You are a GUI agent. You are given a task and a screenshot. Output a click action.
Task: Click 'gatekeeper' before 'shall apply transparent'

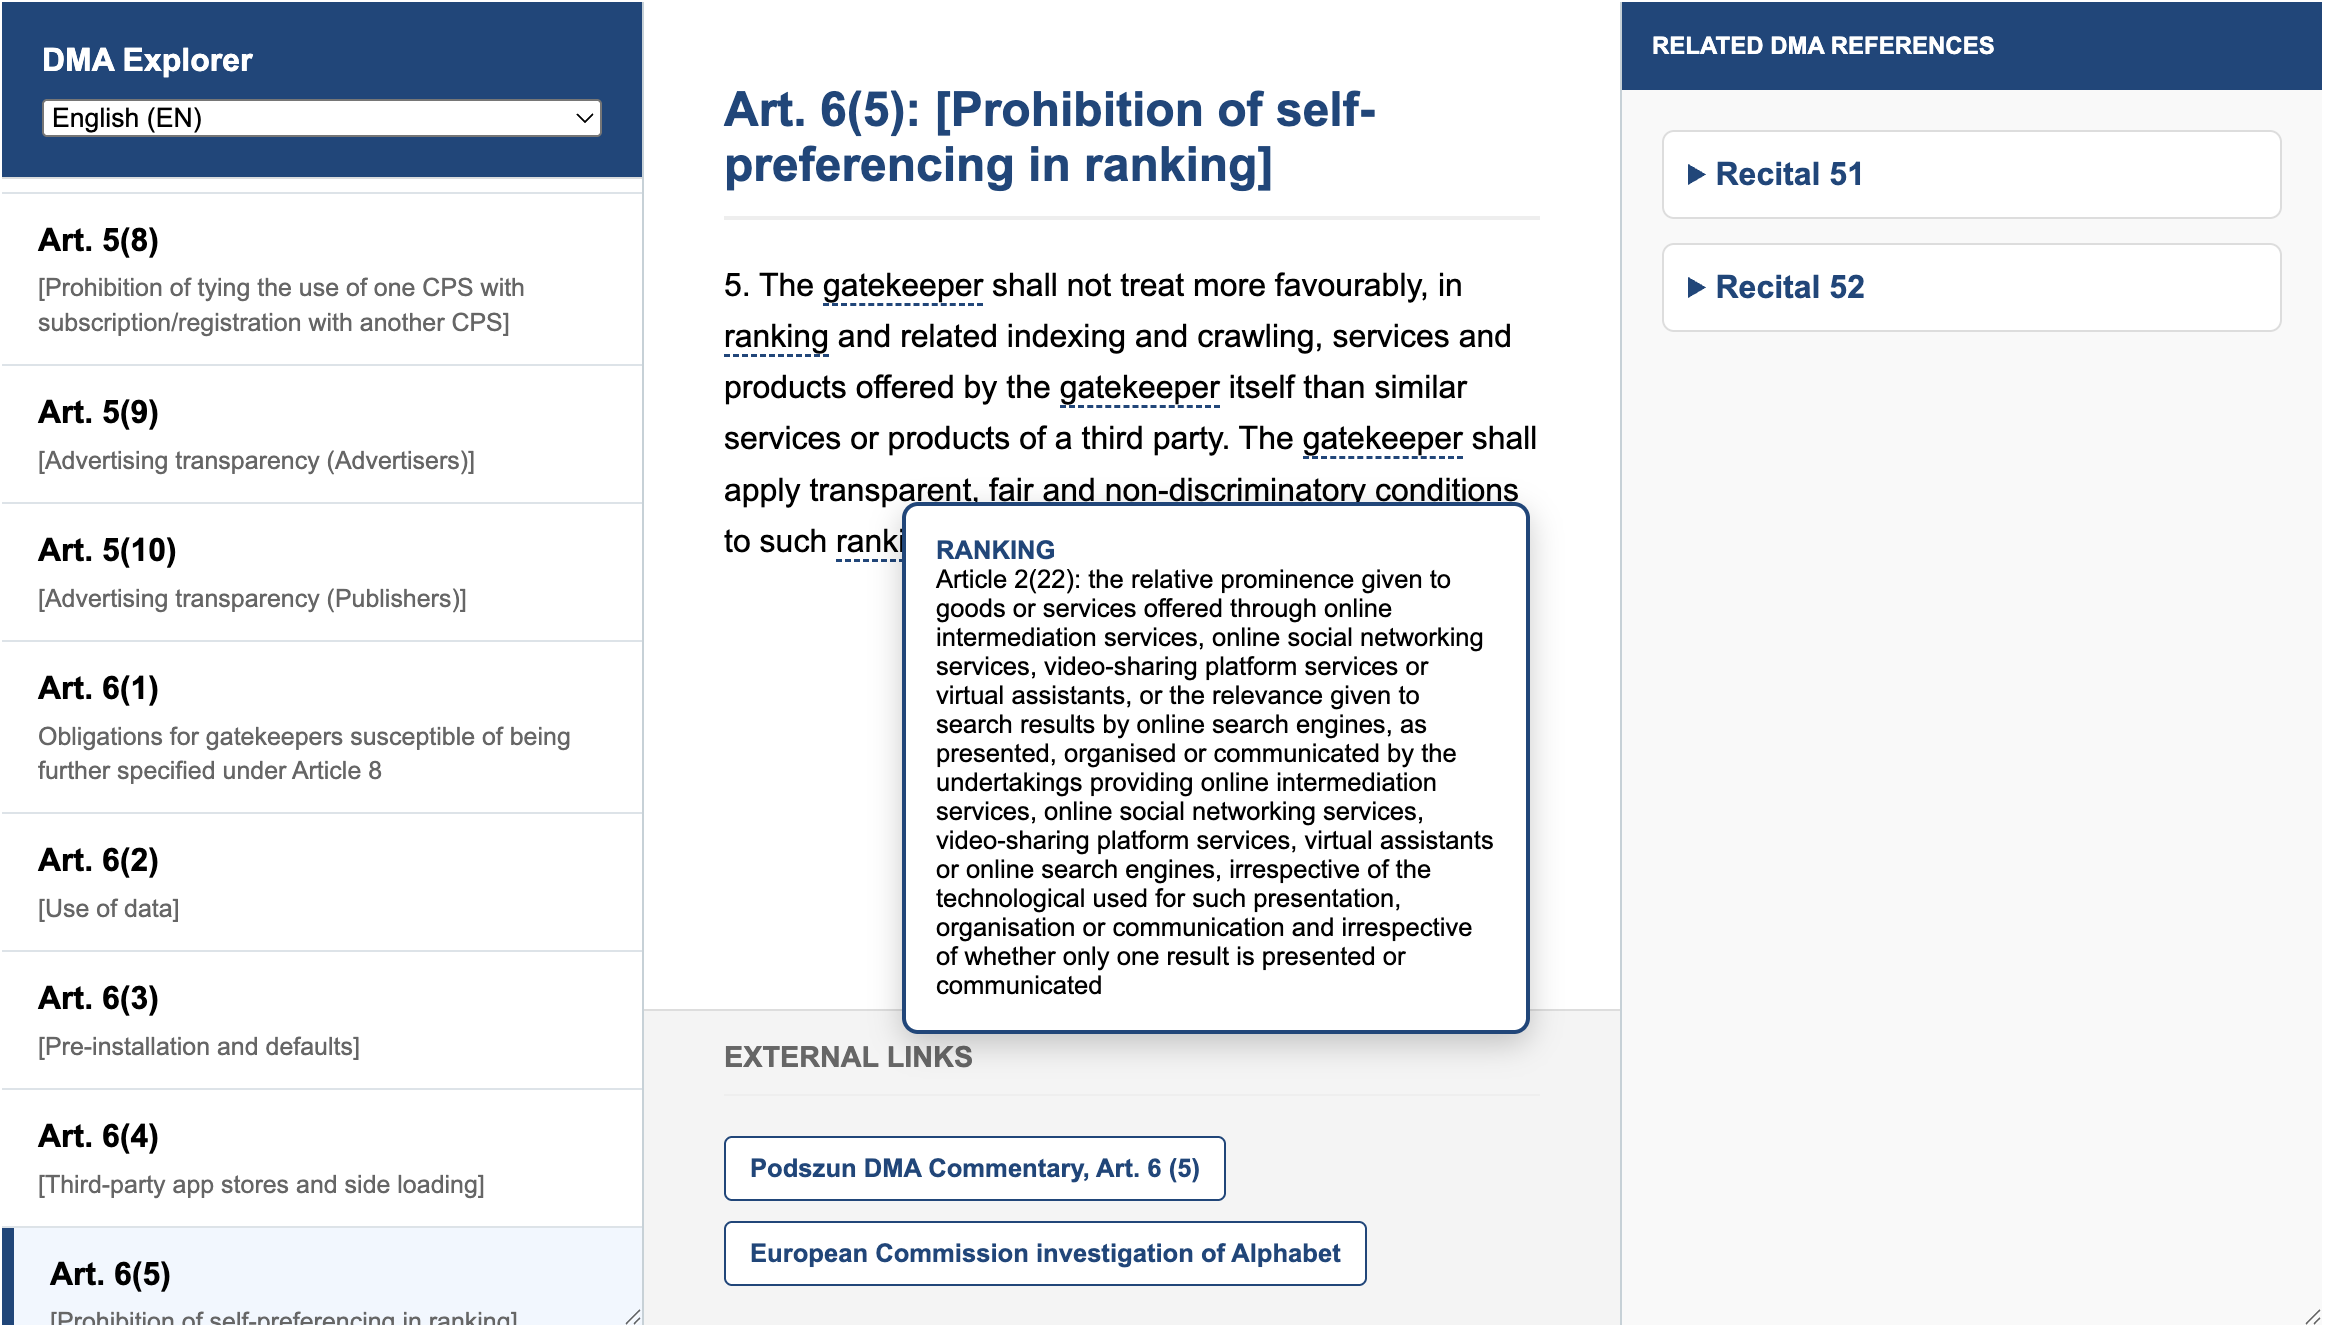1382,439
